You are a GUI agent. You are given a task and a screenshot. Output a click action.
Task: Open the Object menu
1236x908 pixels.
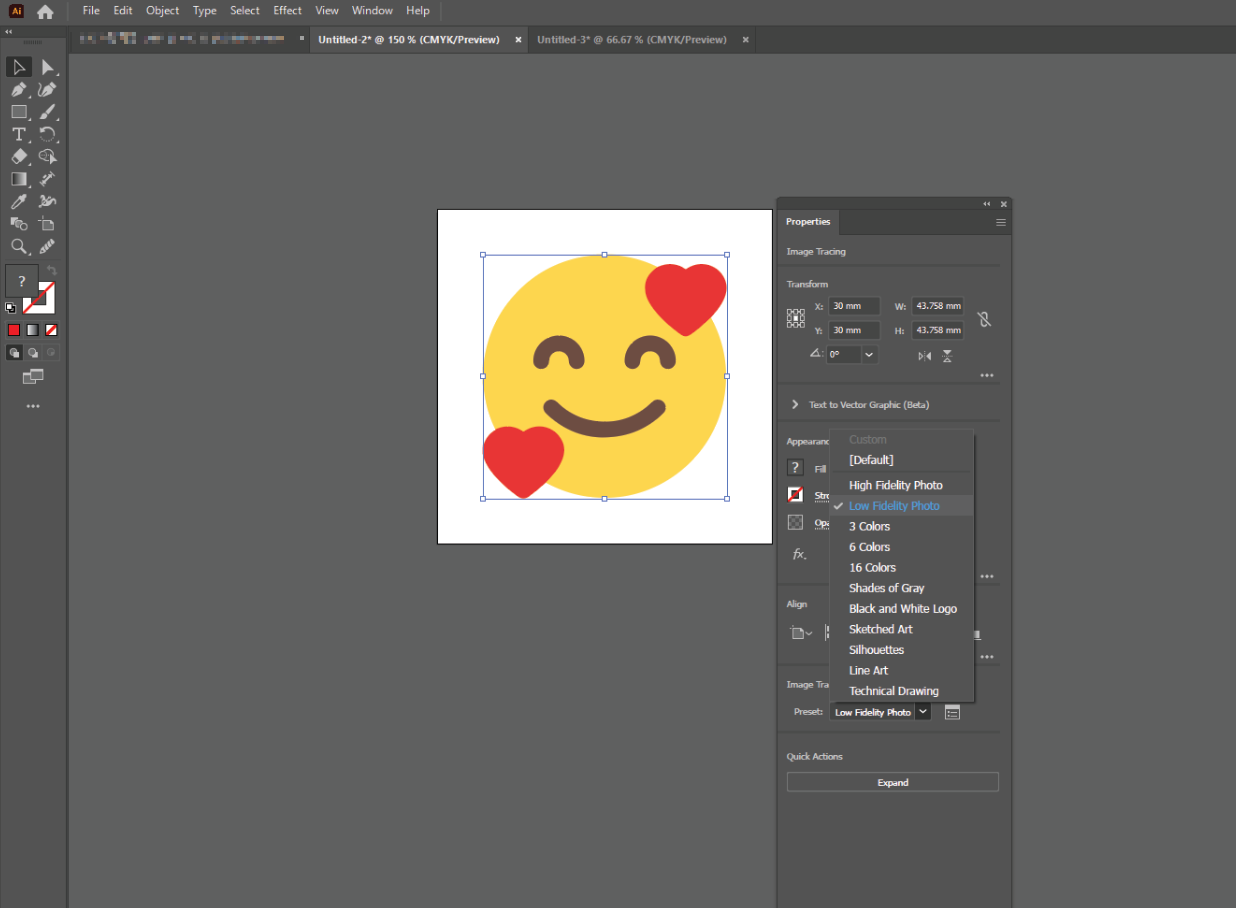(x=162, y=11)
